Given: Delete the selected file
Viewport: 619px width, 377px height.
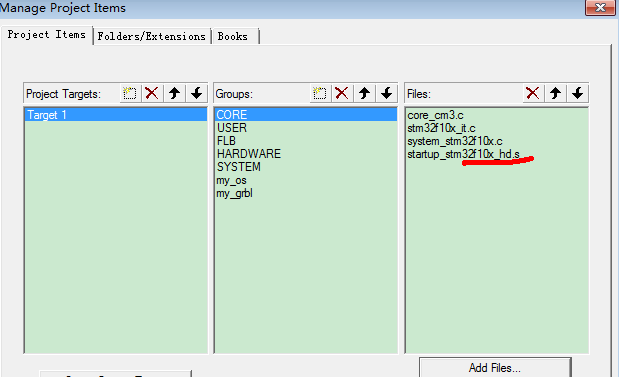Looking at the screenshot, I should [533, 94].
